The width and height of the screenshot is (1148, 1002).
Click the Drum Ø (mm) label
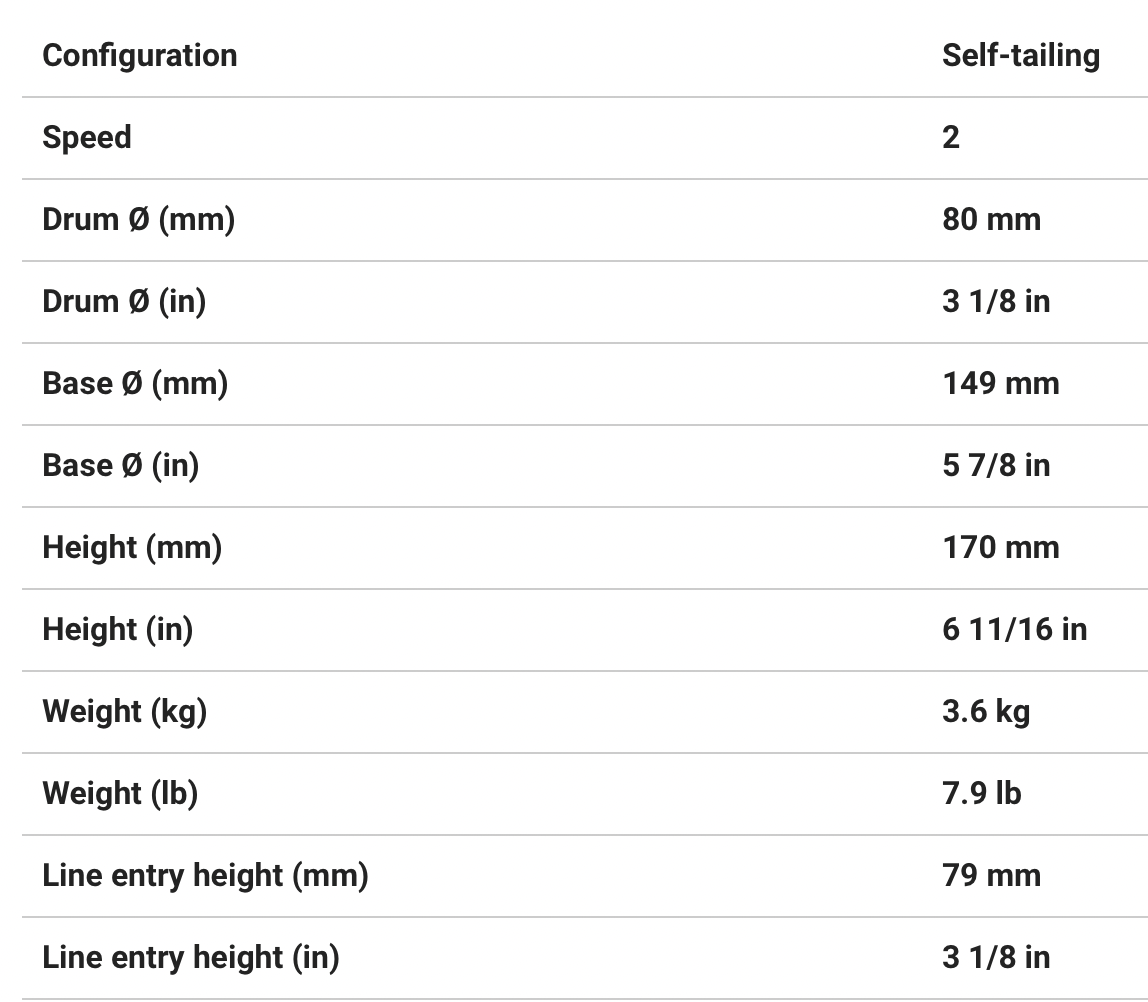[x=138, y=219]
